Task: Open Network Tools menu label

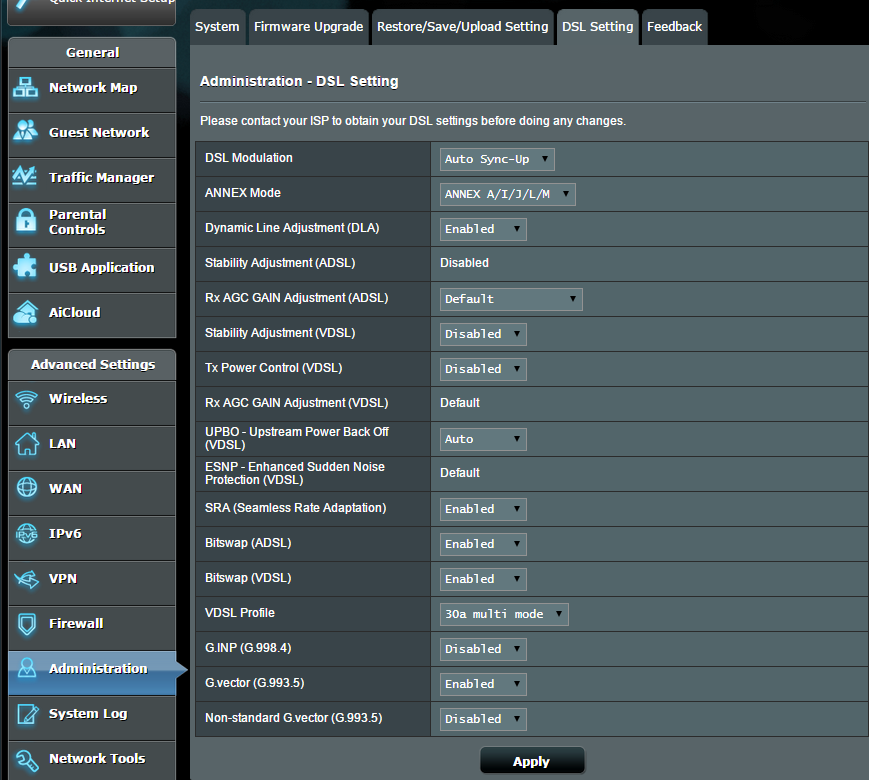Action: coord(97,758)
